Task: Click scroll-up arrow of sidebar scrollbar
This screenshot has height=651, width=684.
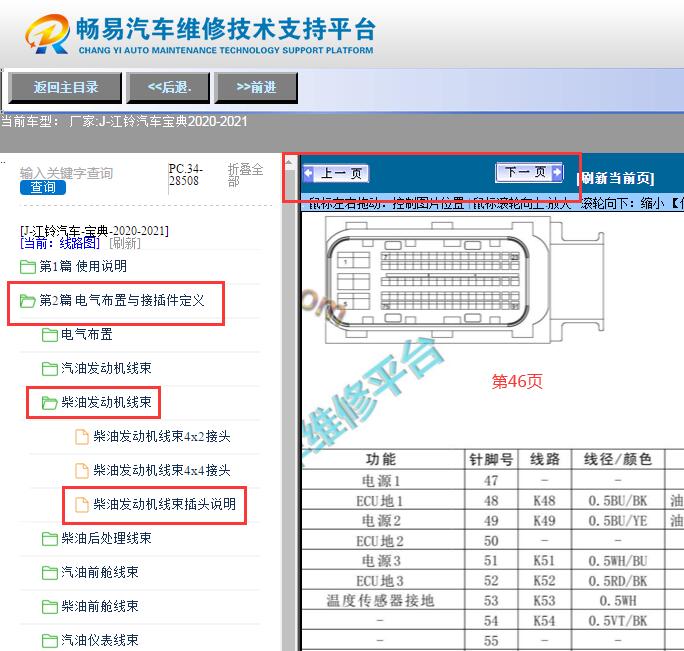Action: click(x=289, y=162)
